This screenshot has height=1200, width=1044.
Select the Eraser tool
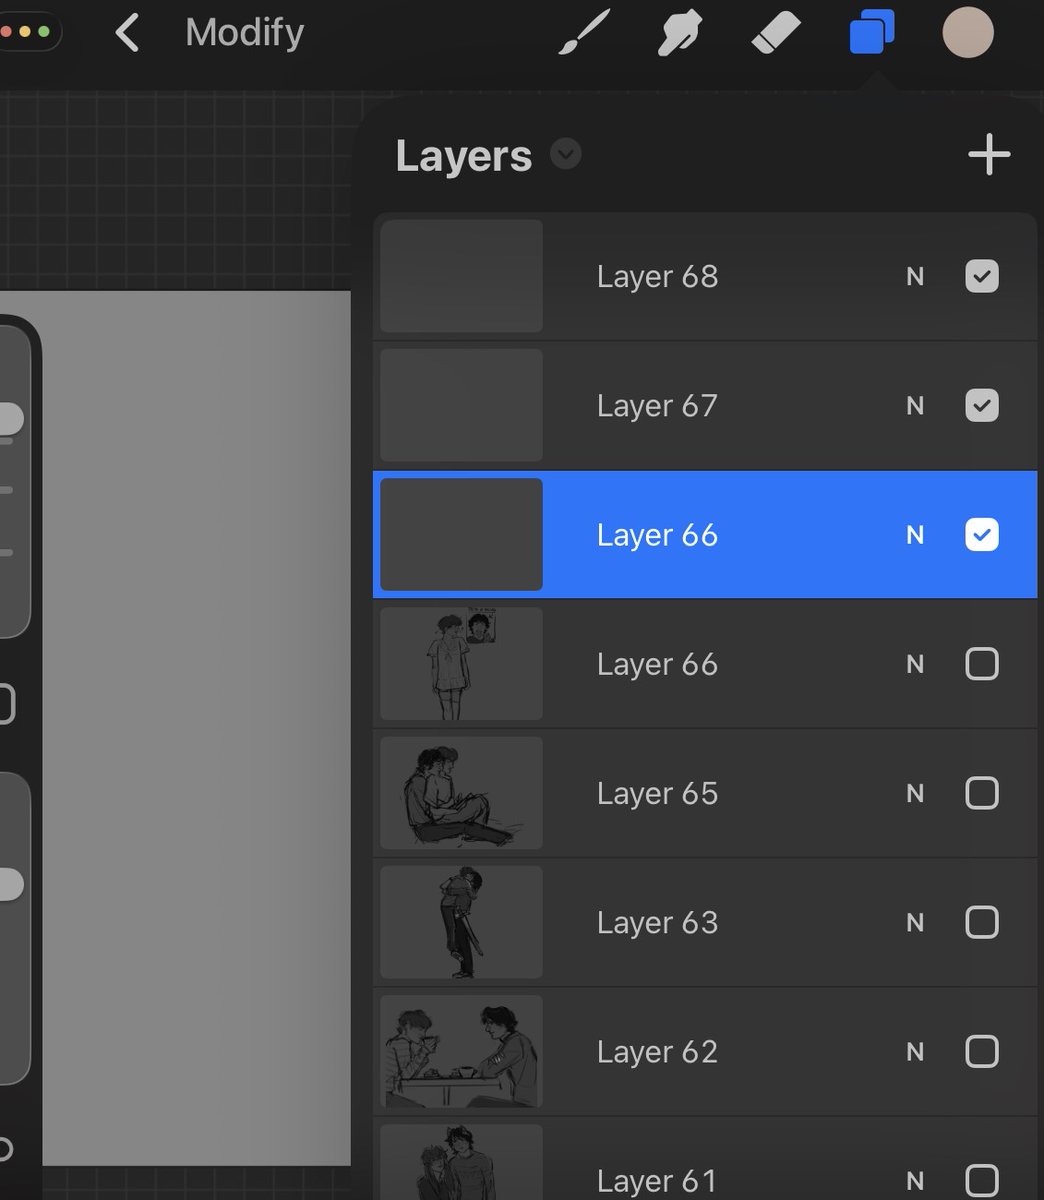(776, 33)
